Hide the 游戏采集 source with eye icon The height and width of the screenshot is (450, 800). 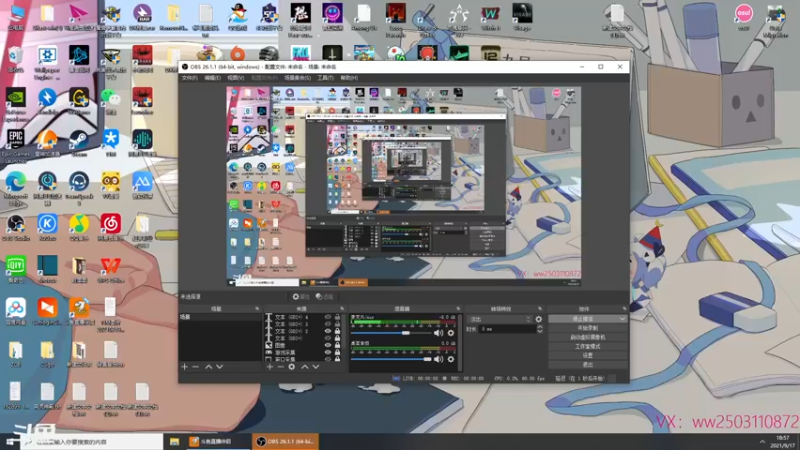tap(328, 353)
